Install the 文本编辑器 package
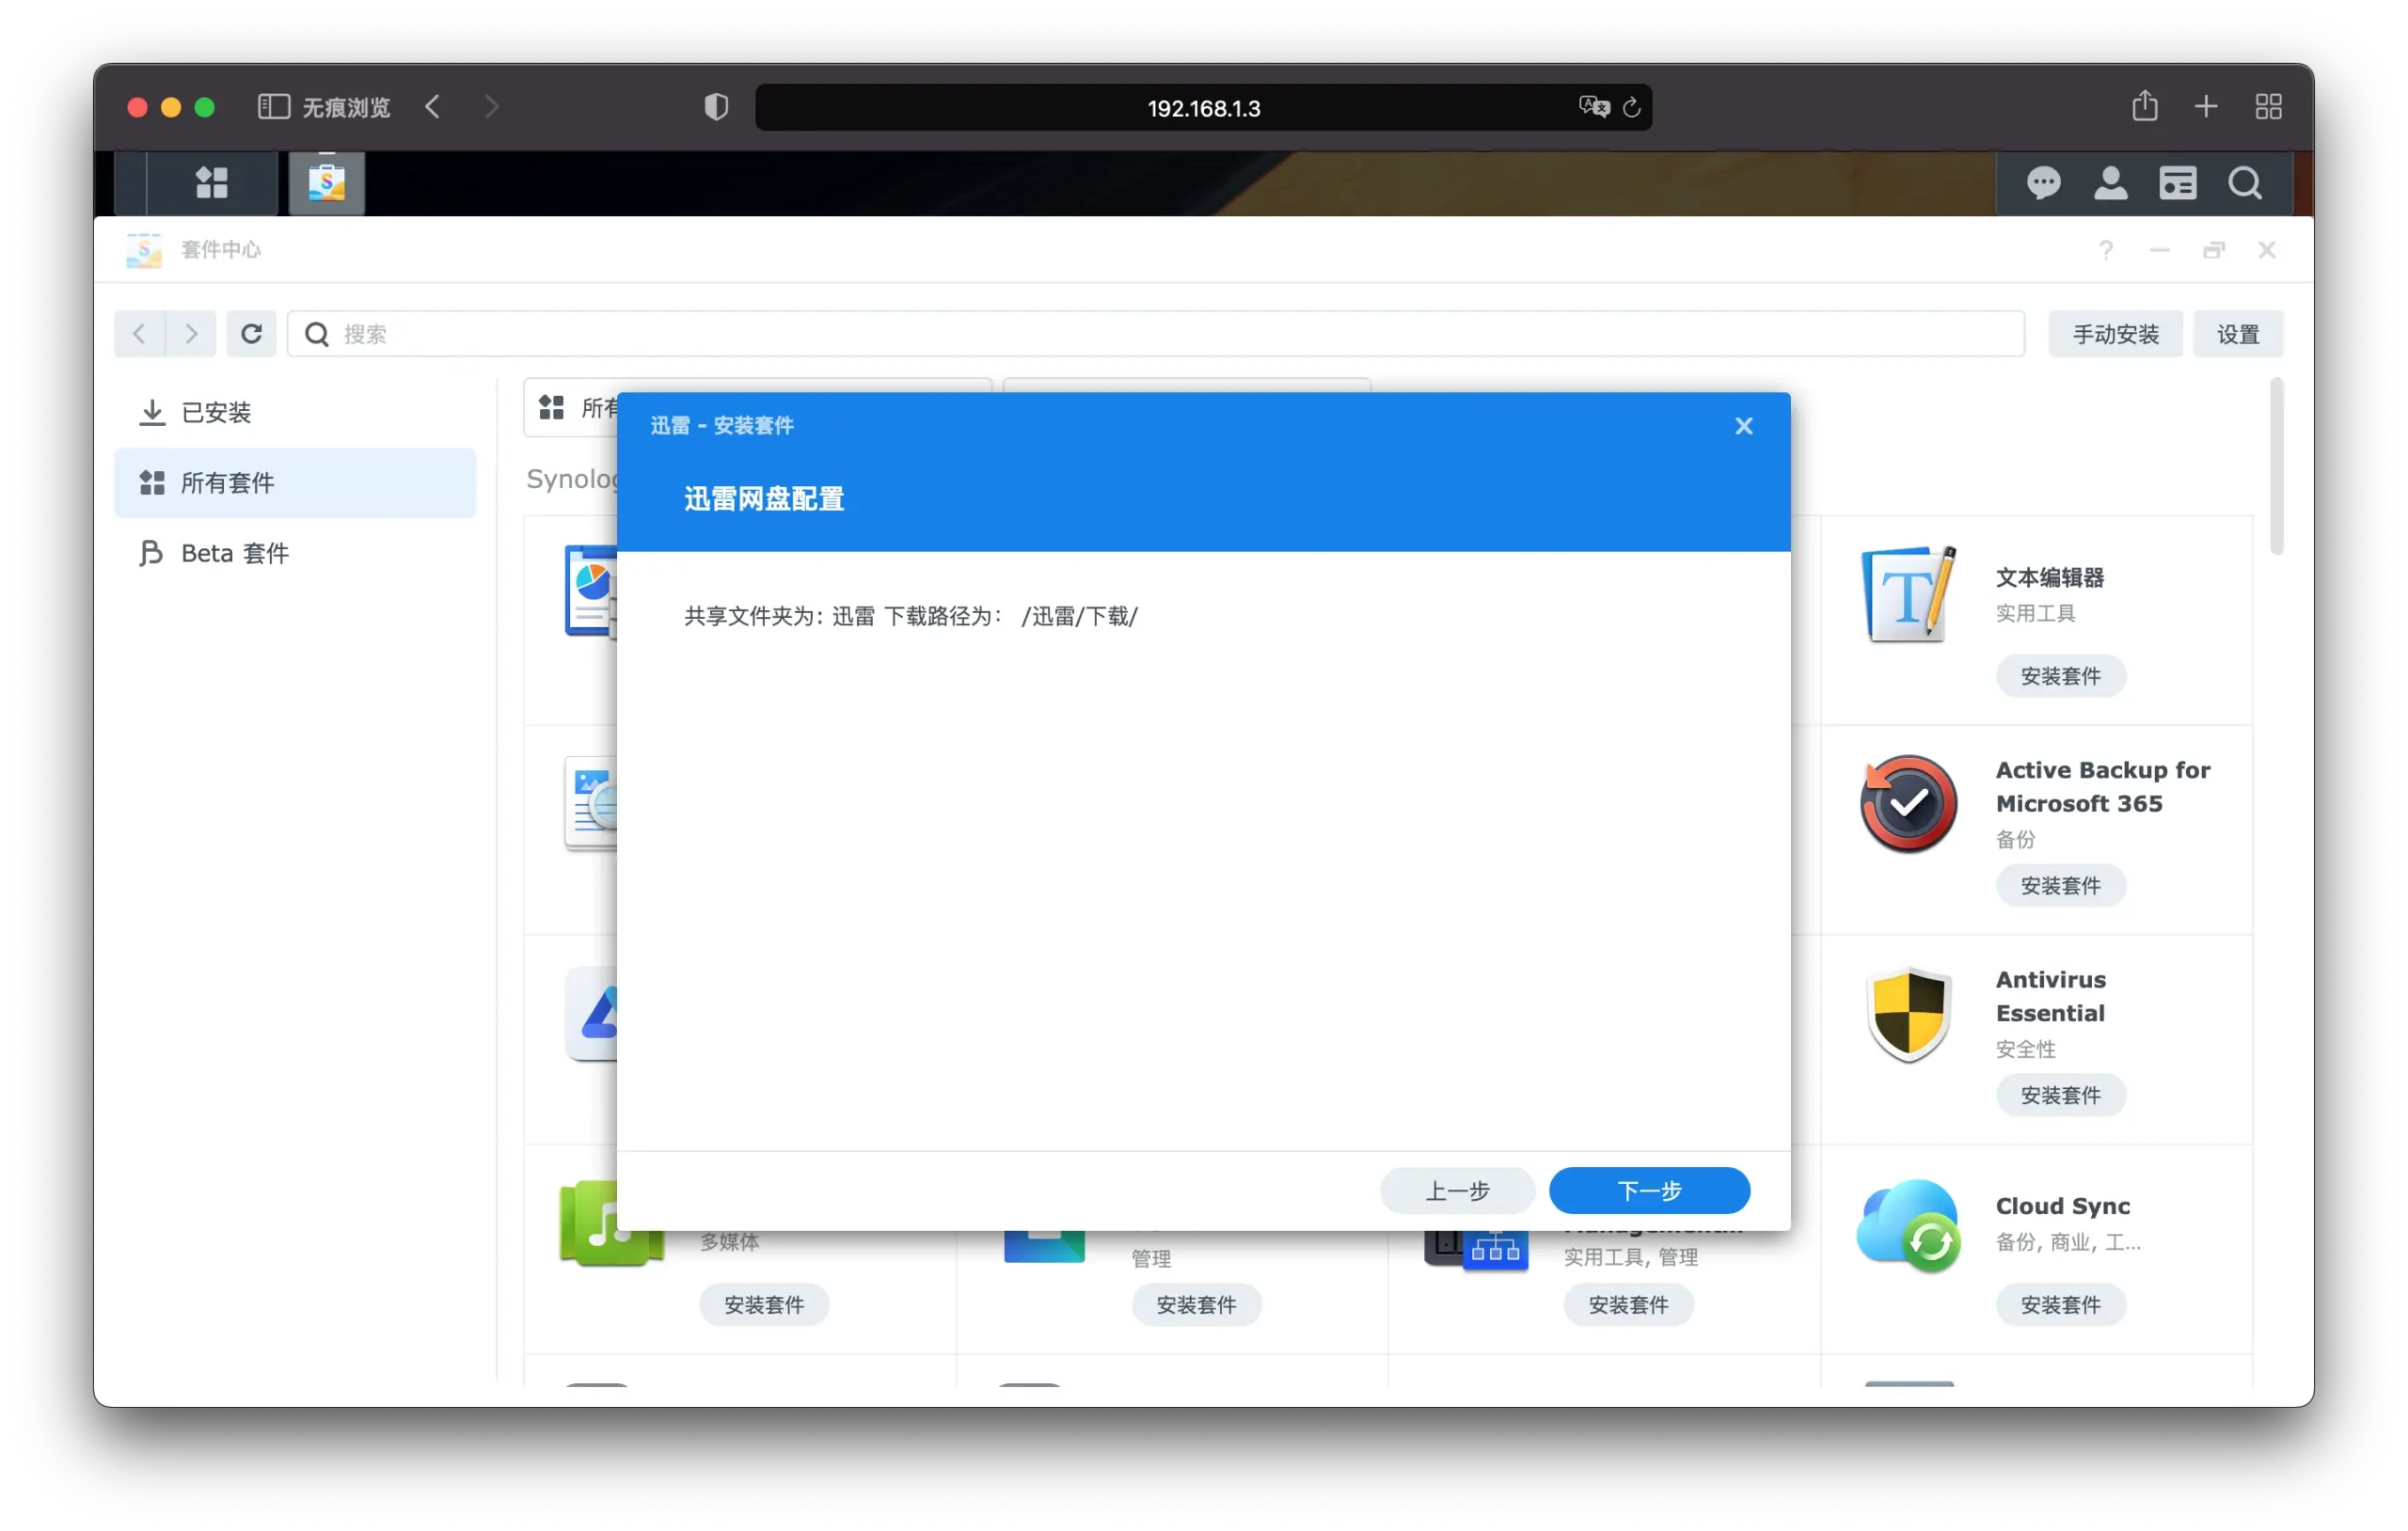The width and height of the screenshot is (2408, 1531). (2060, 676)
